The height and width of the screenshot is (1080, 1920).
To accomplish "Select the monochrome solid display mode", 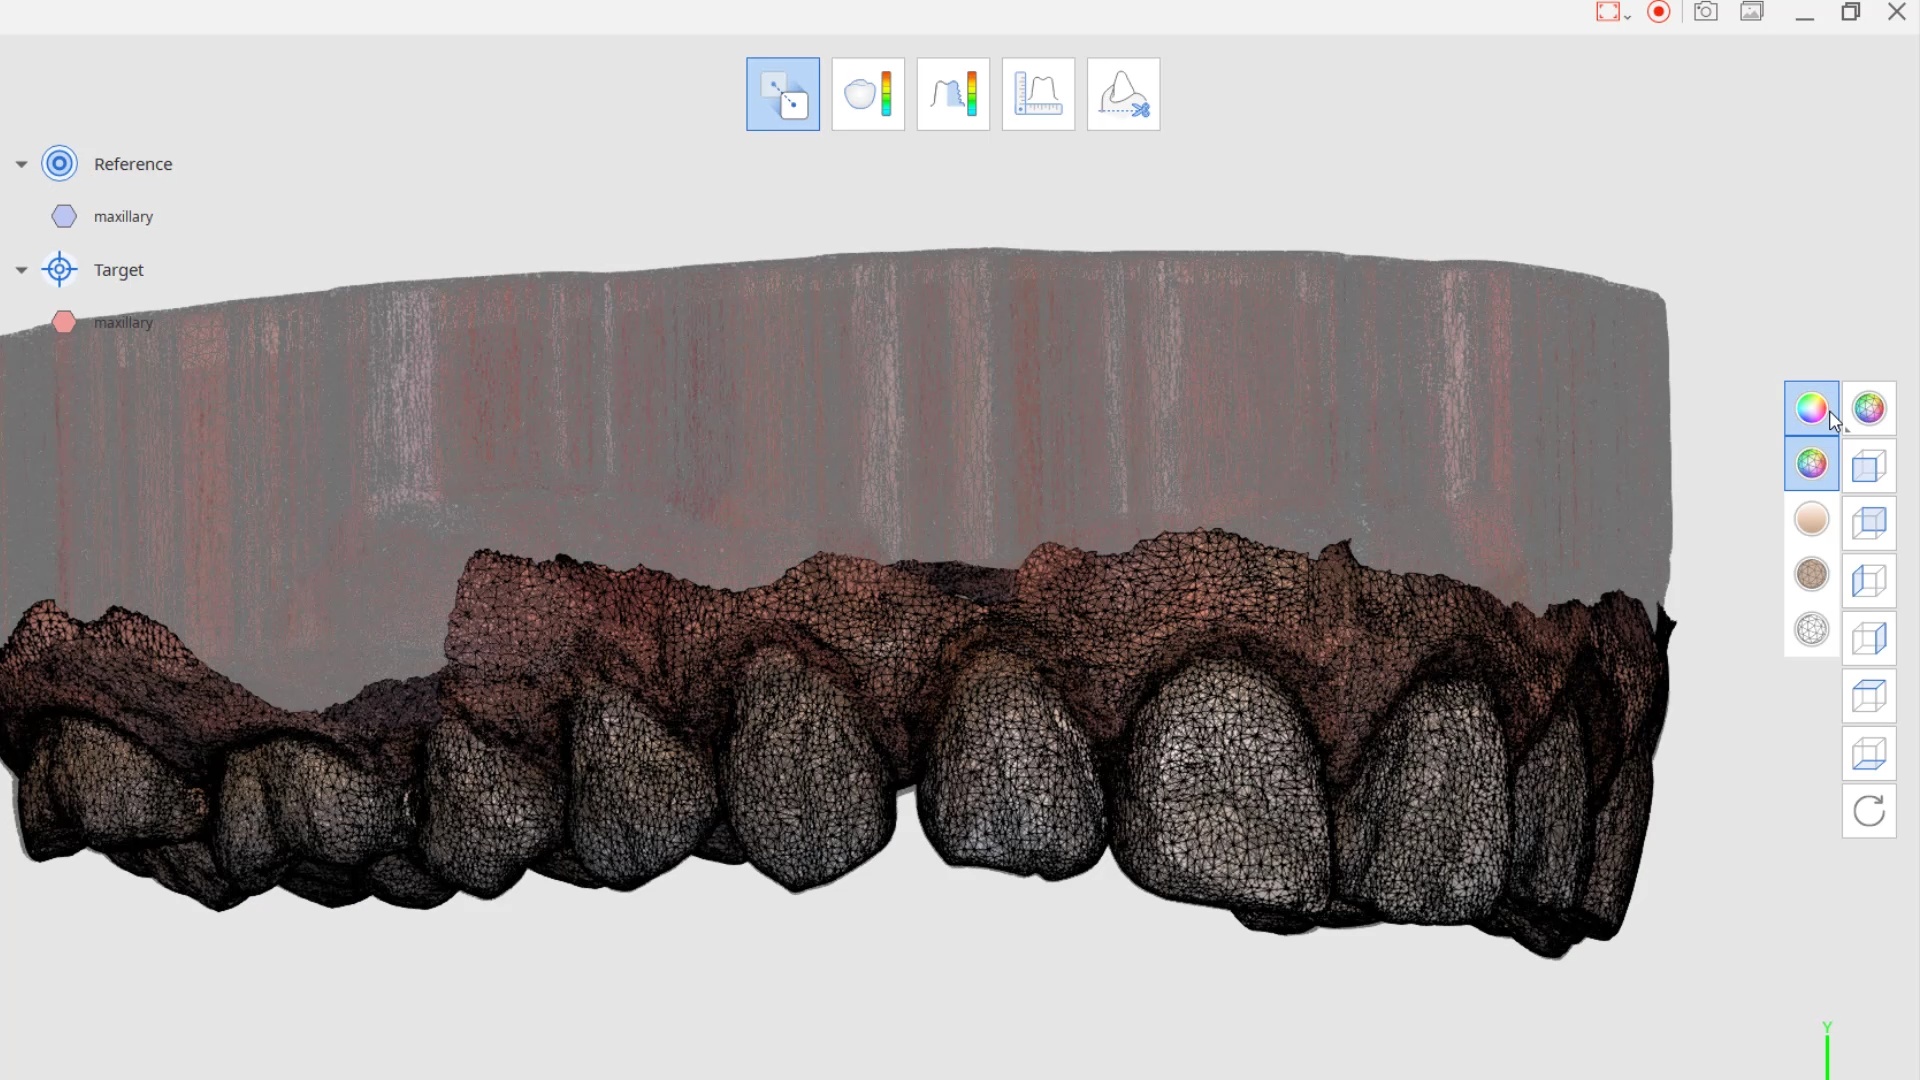I will [1812, 519].
